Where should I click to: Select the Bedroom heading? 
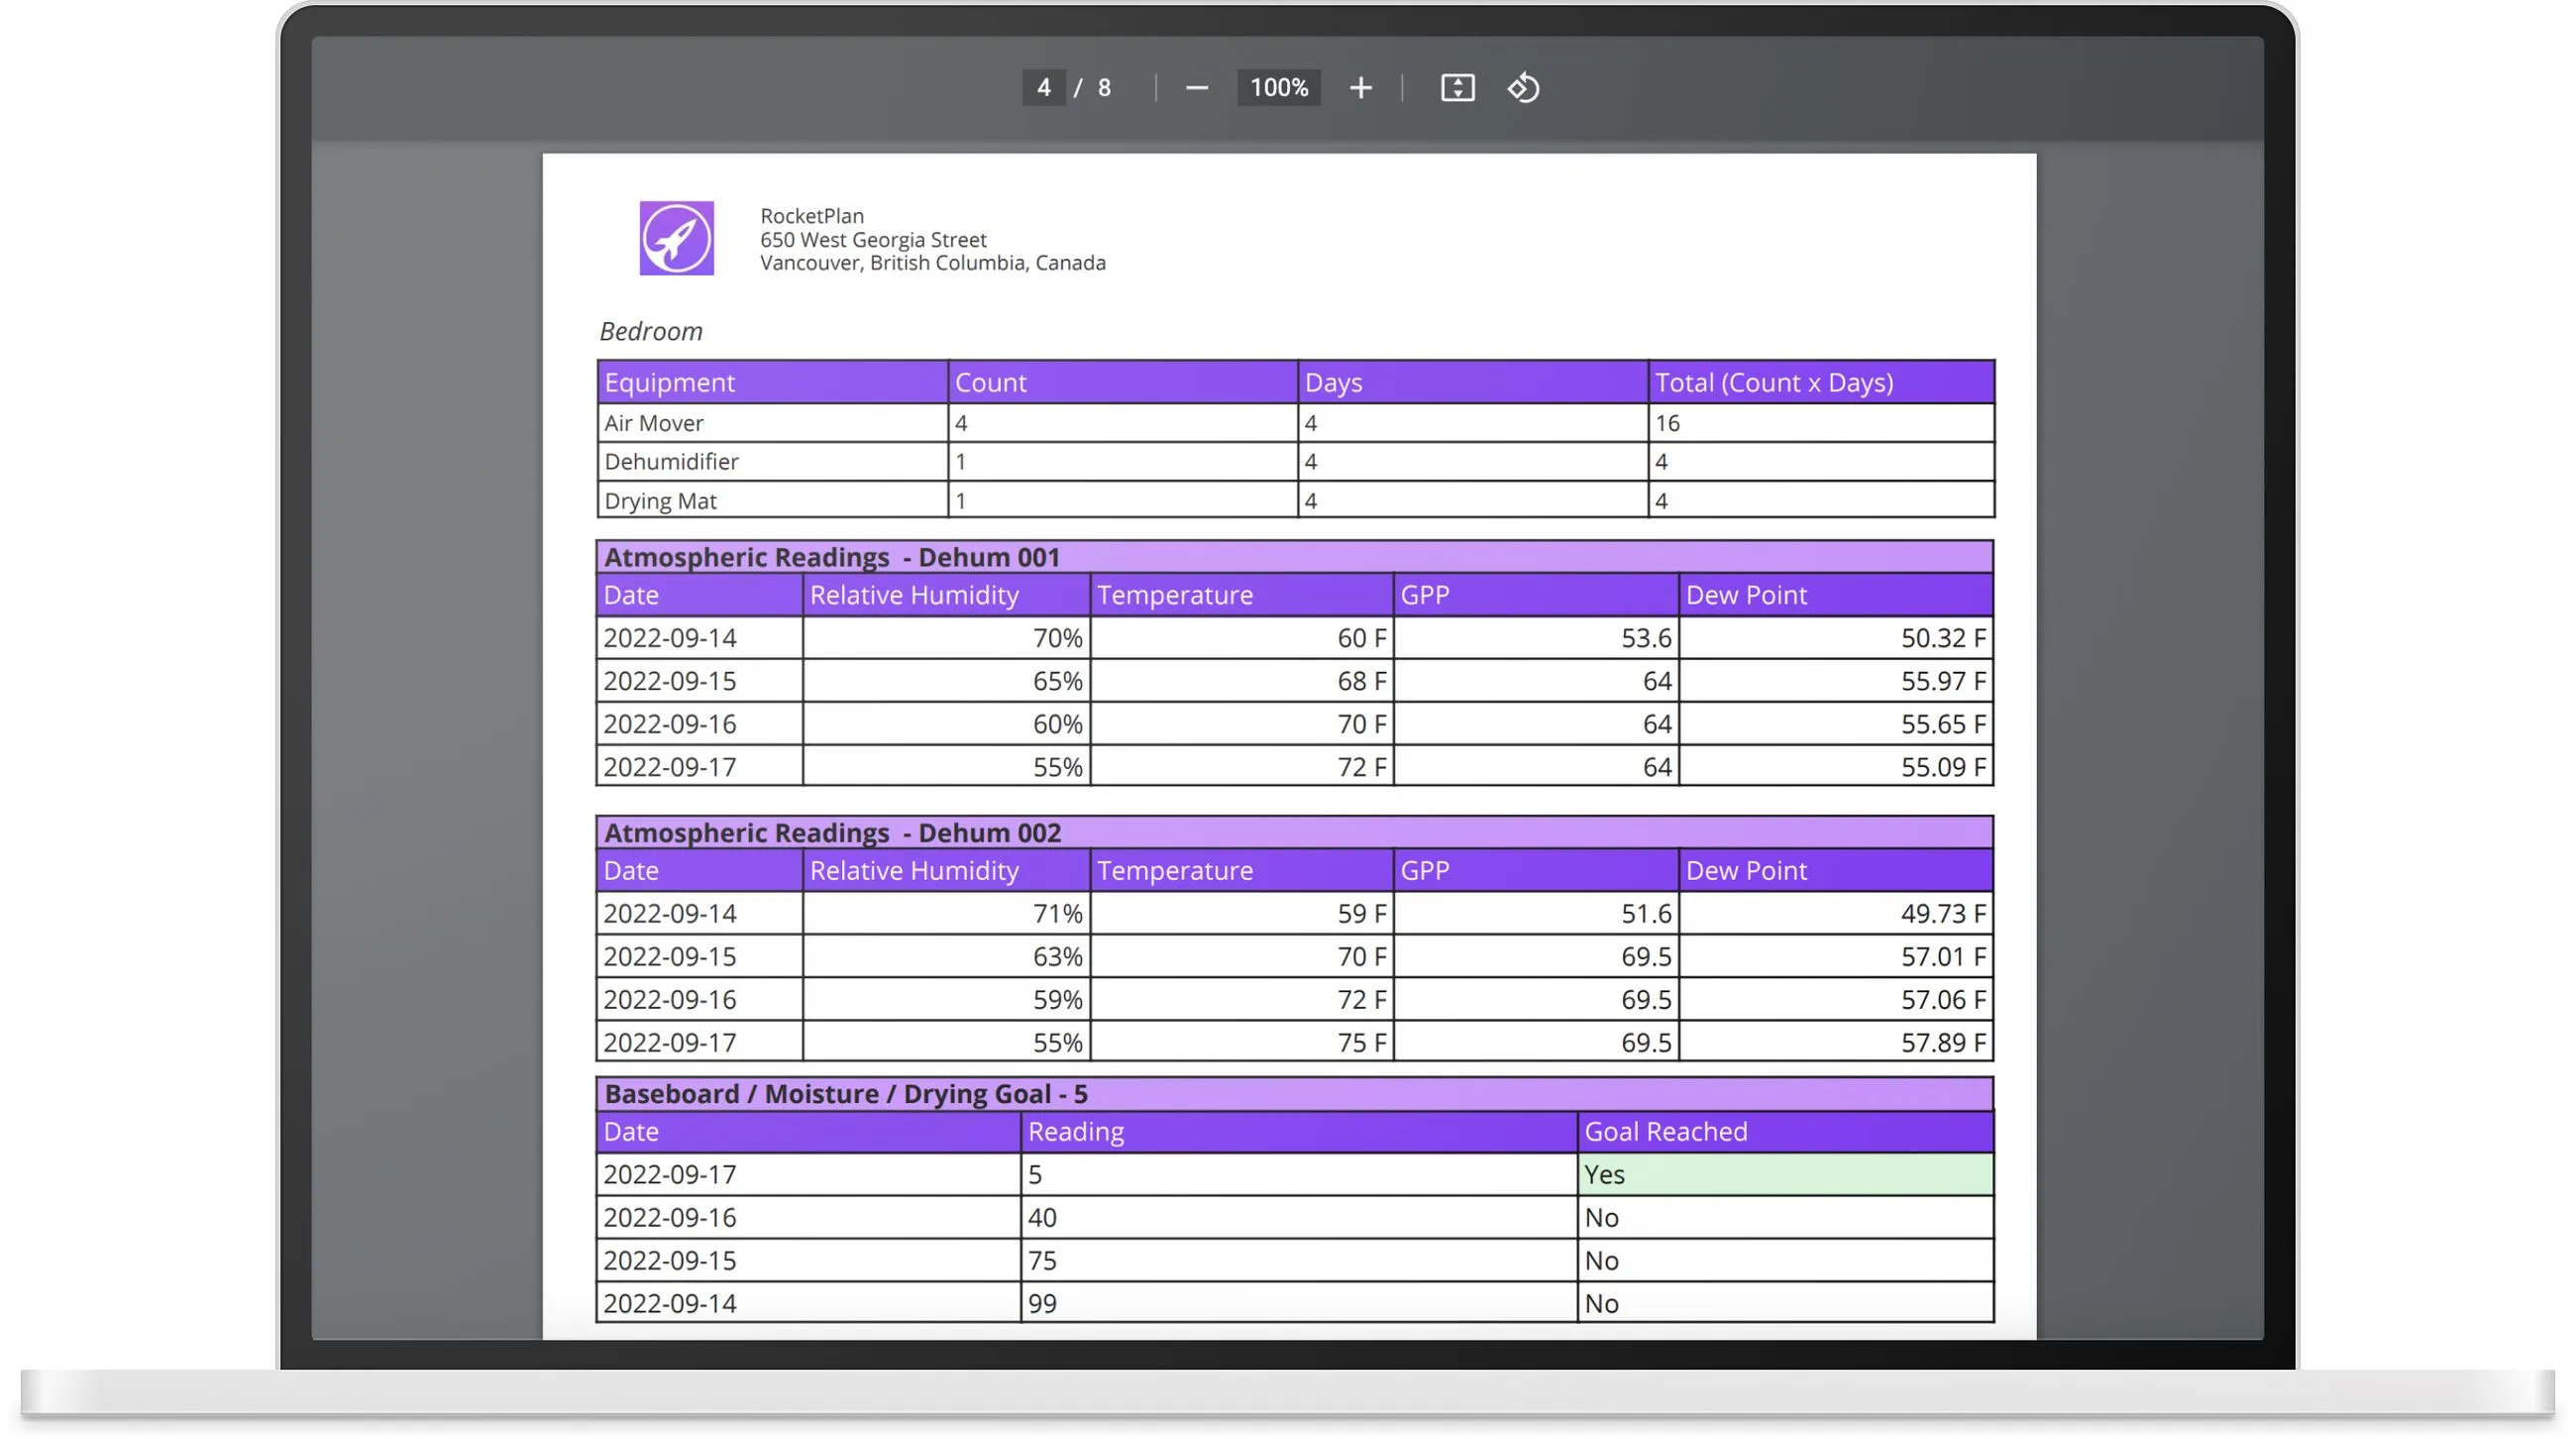(x=650, y=331)
